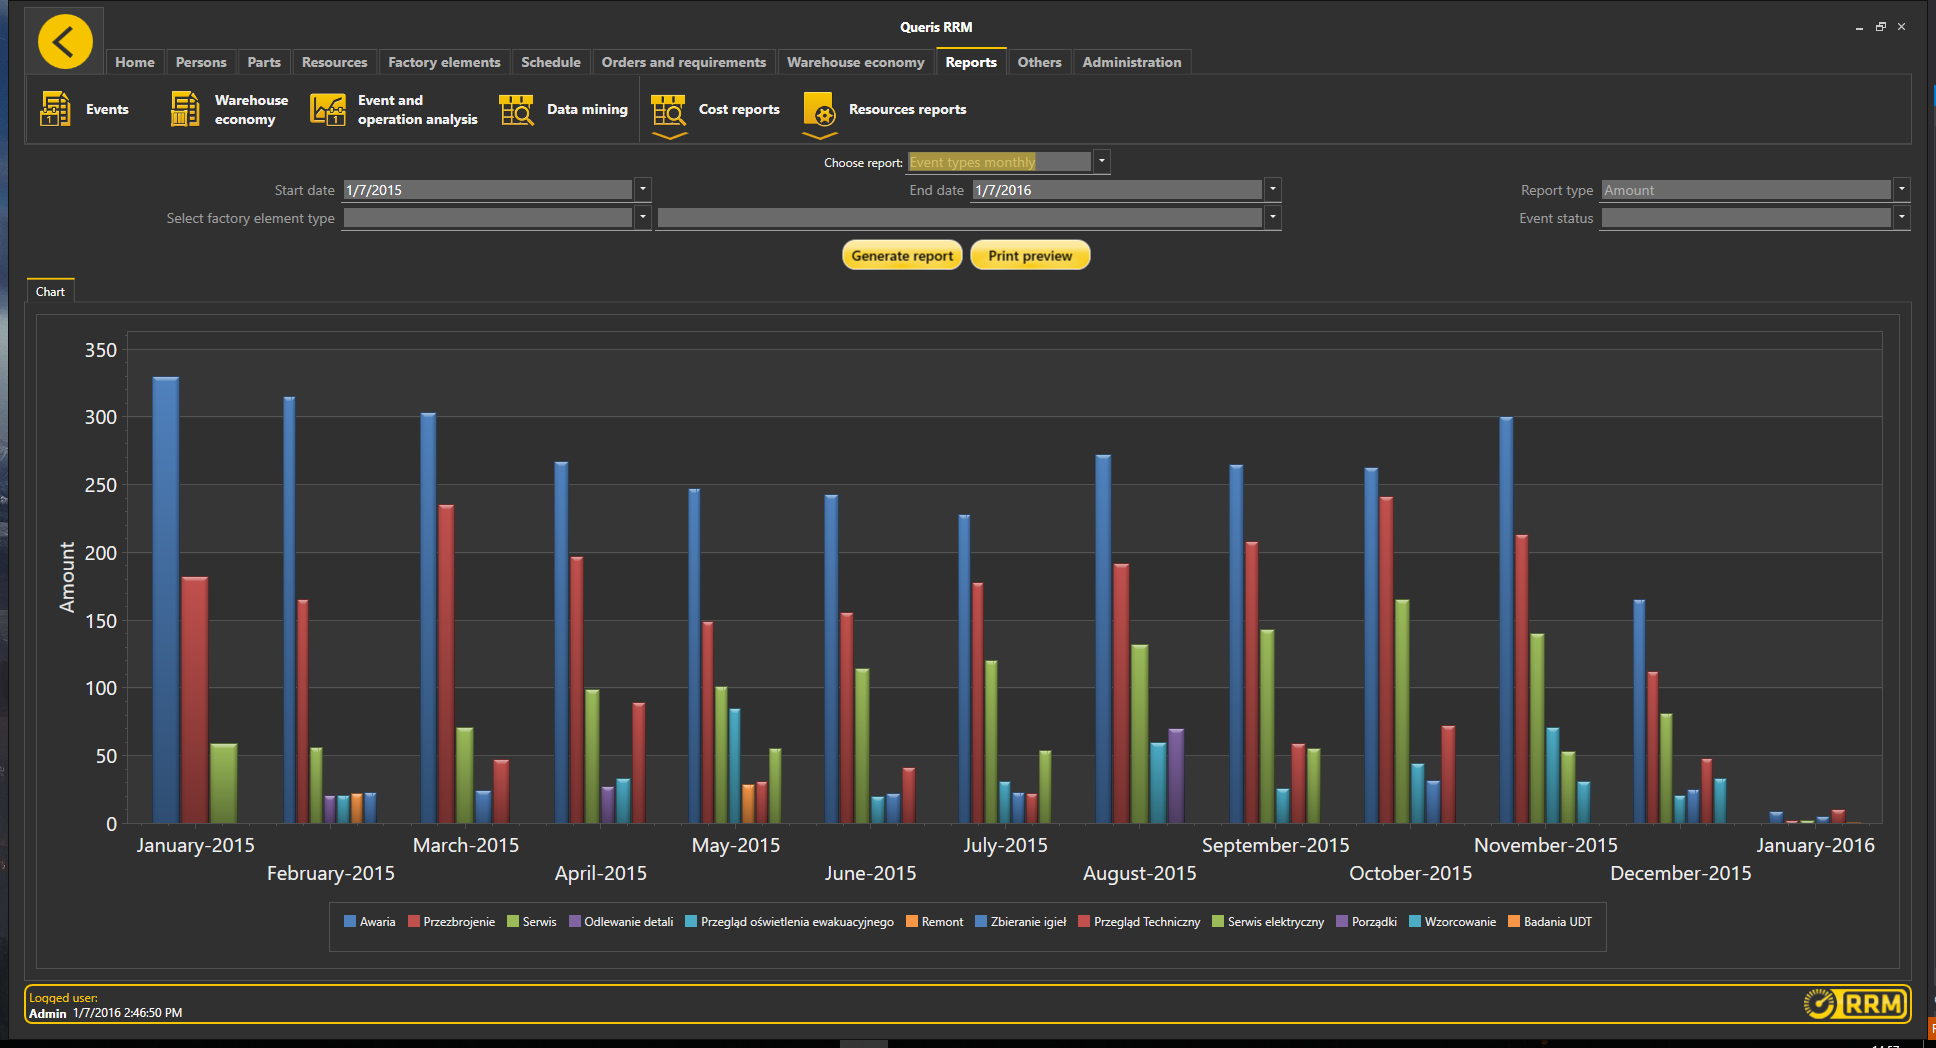Expand the Report type dropdown showing Amount
This screenshot has height=1048, width=1936.
coord(1900,189)
